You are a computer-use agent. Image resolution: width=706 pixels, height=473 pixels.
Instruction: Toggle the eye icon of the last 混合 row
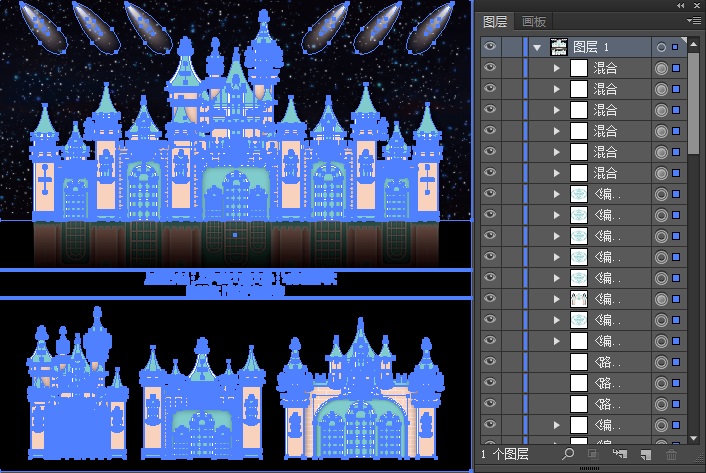click(x=490, y=172)
